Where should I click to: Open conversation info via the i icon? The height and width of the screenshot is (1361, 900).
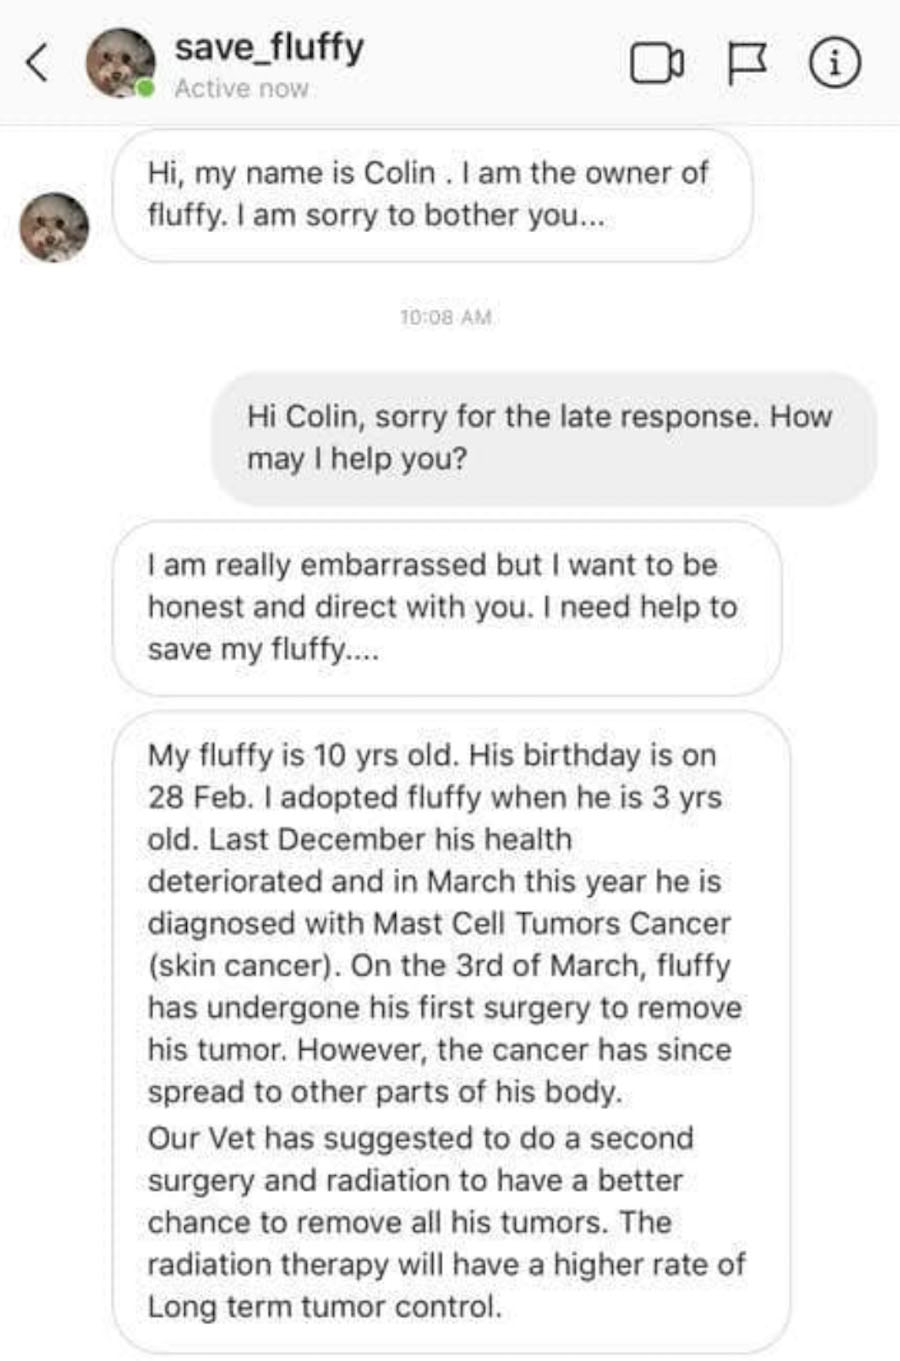833,65
